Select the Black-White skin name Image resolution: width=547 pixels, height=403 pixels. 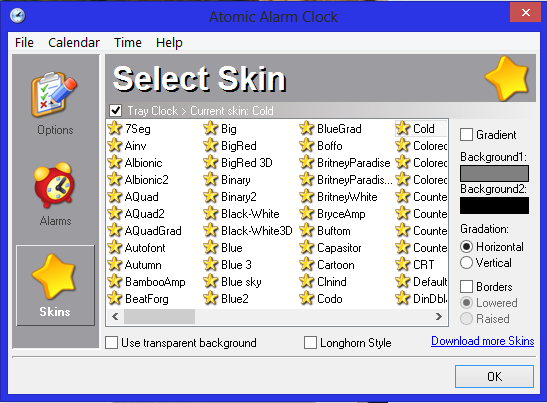[250, 214]
